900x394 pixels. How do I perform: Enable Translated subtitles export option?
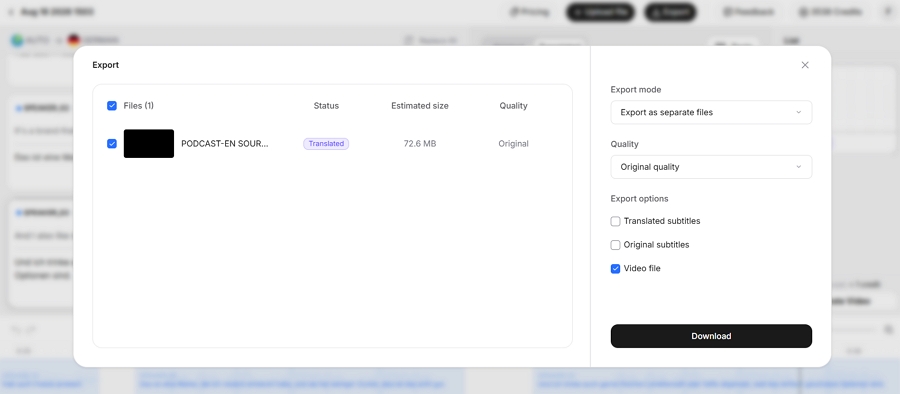615,221
